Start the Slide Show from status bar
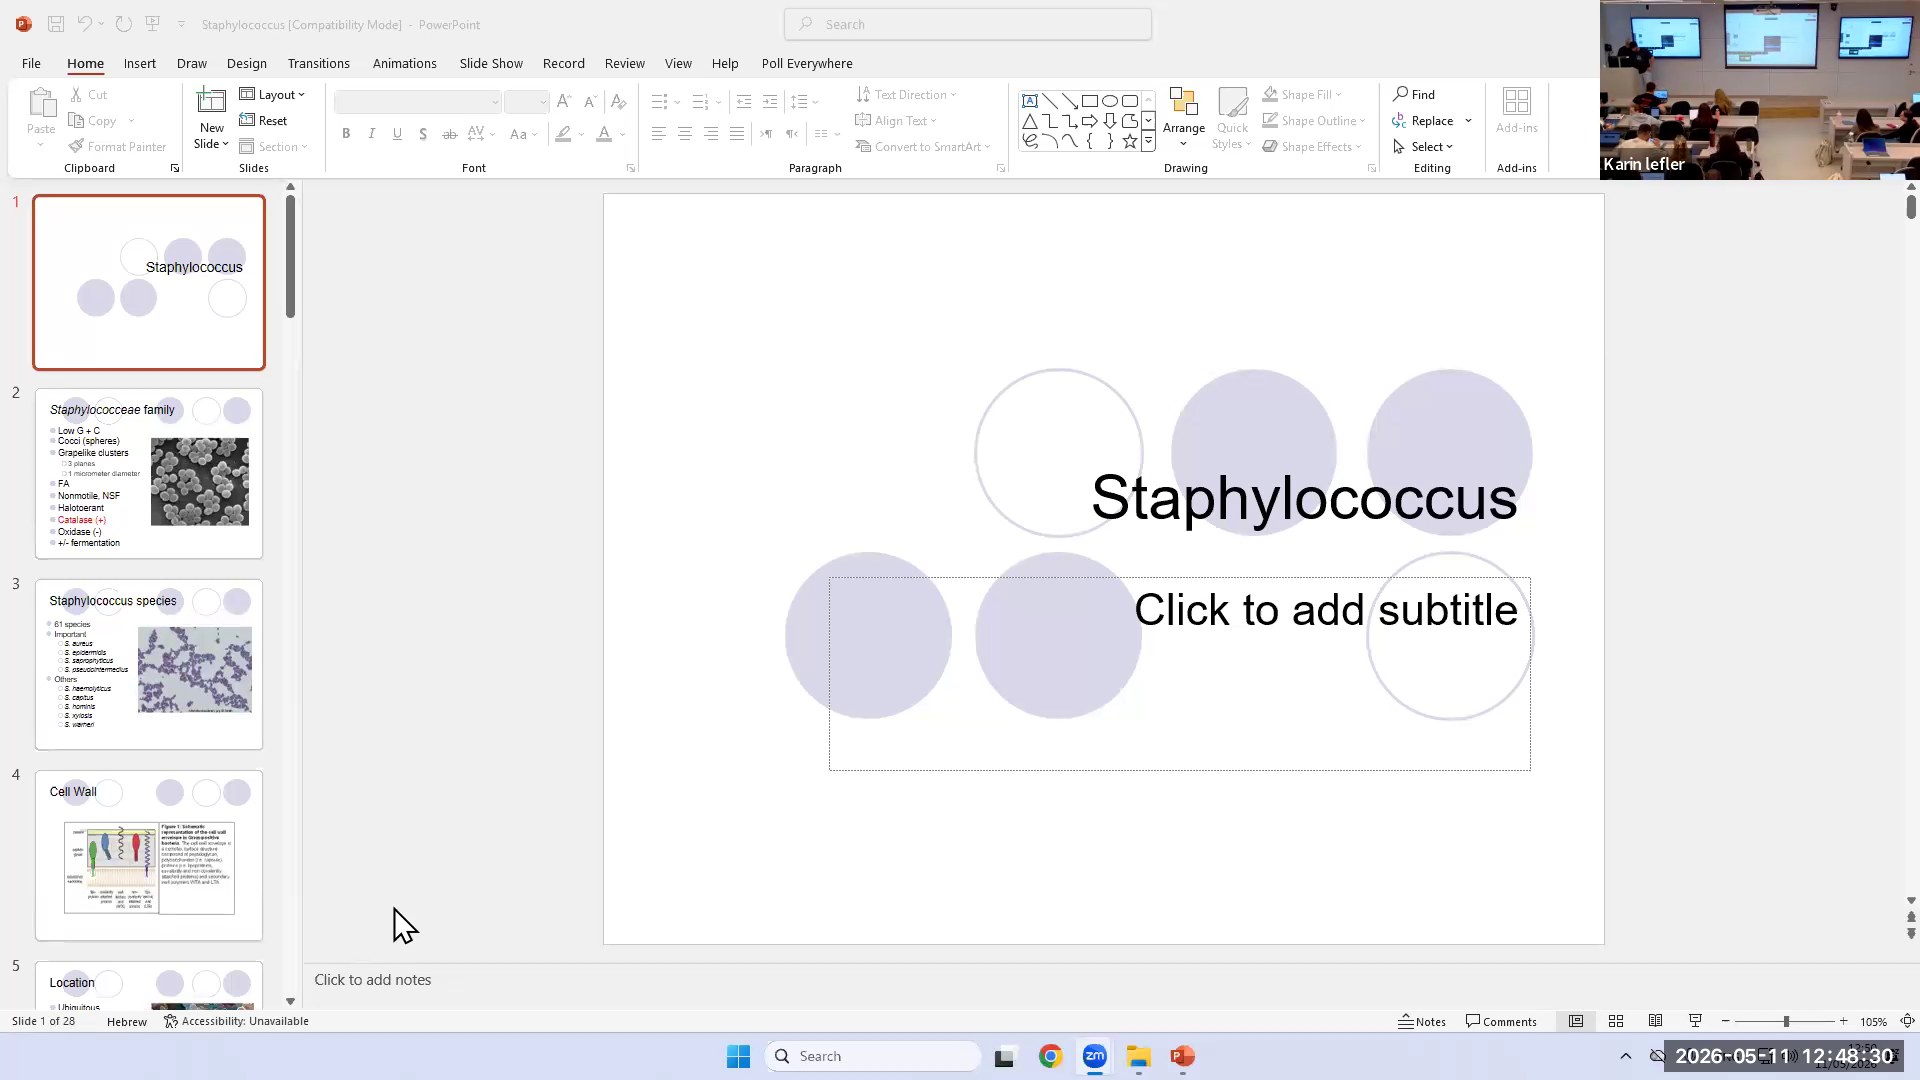Screen dimensions: 1920x1080 tap(1695, 1021)
